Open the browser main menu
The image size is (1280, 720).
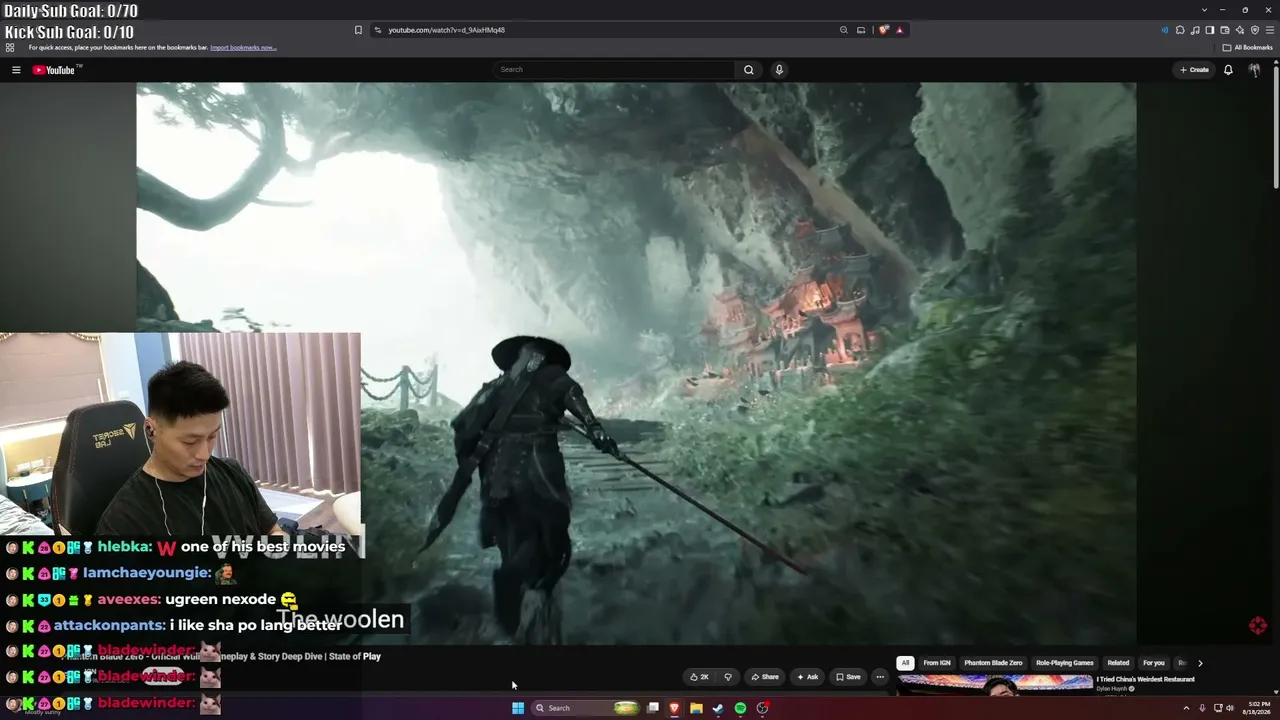[1269, 30]
